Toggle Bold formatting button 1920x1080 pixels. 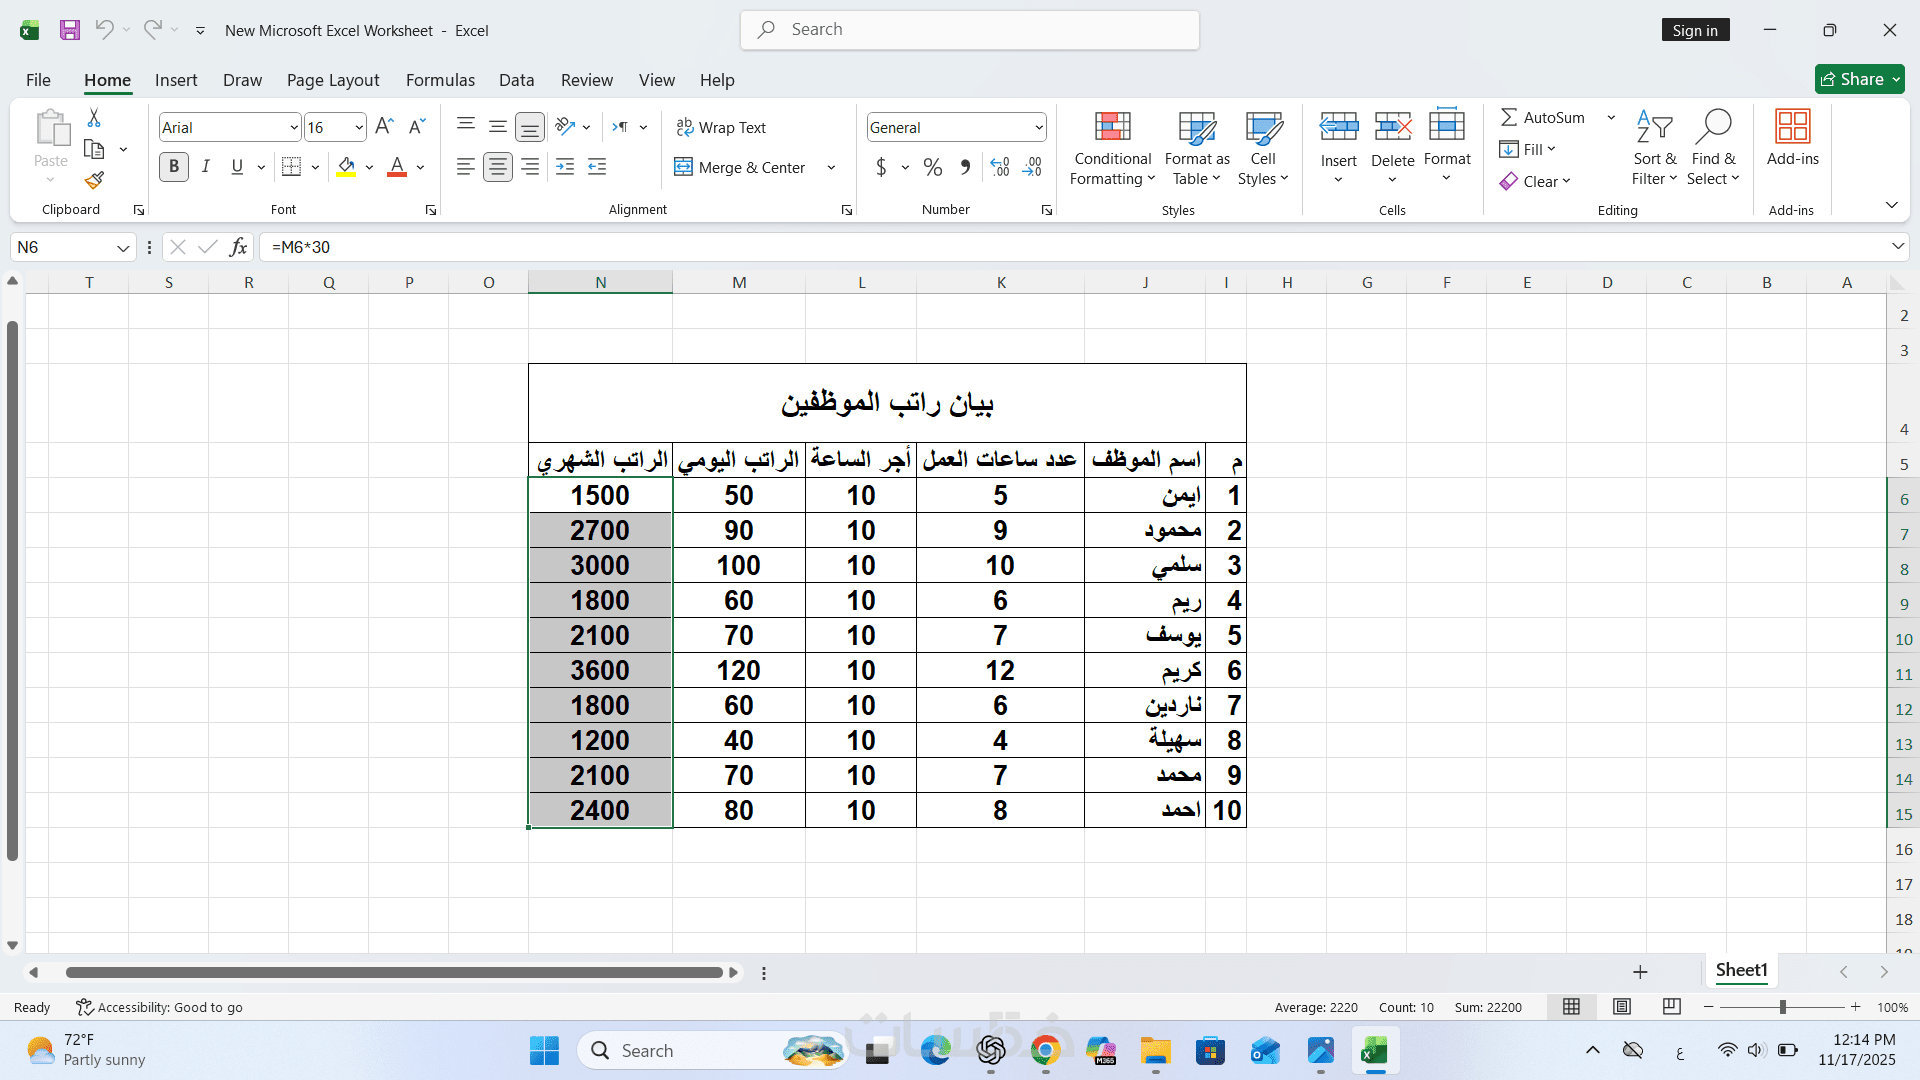coord(174,167)
